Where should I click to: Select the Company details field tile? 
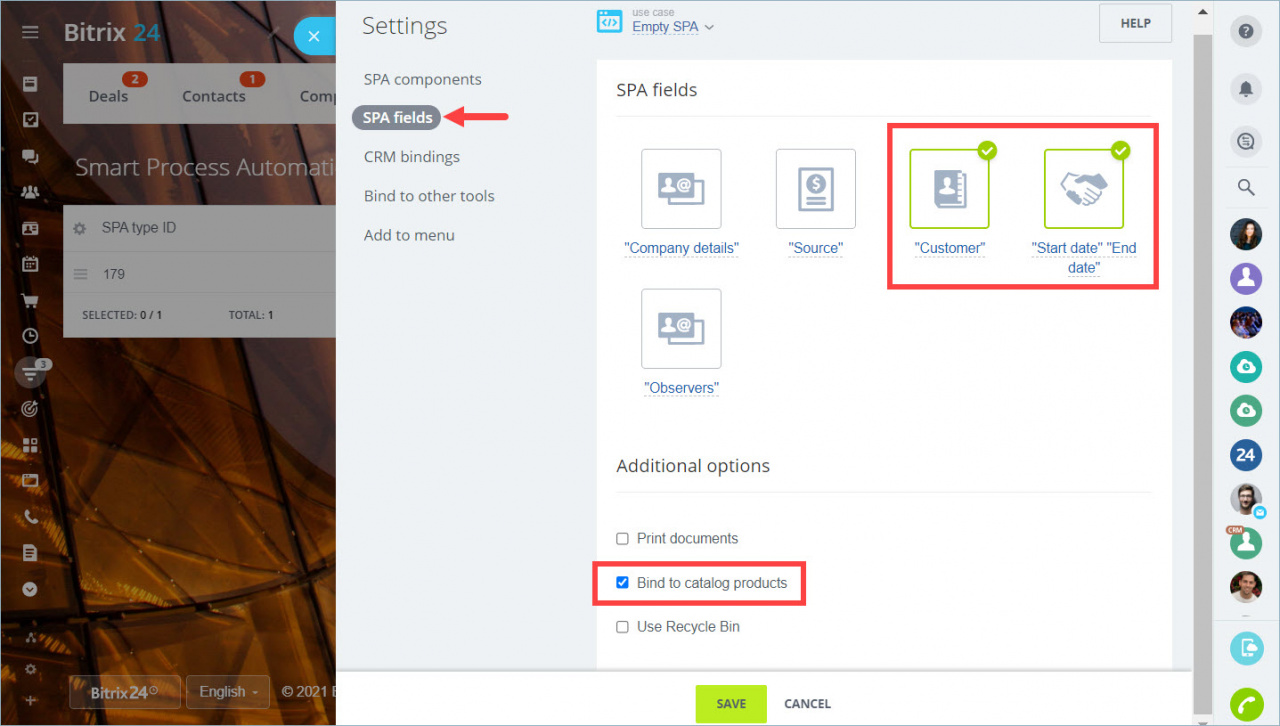[681, 189]
